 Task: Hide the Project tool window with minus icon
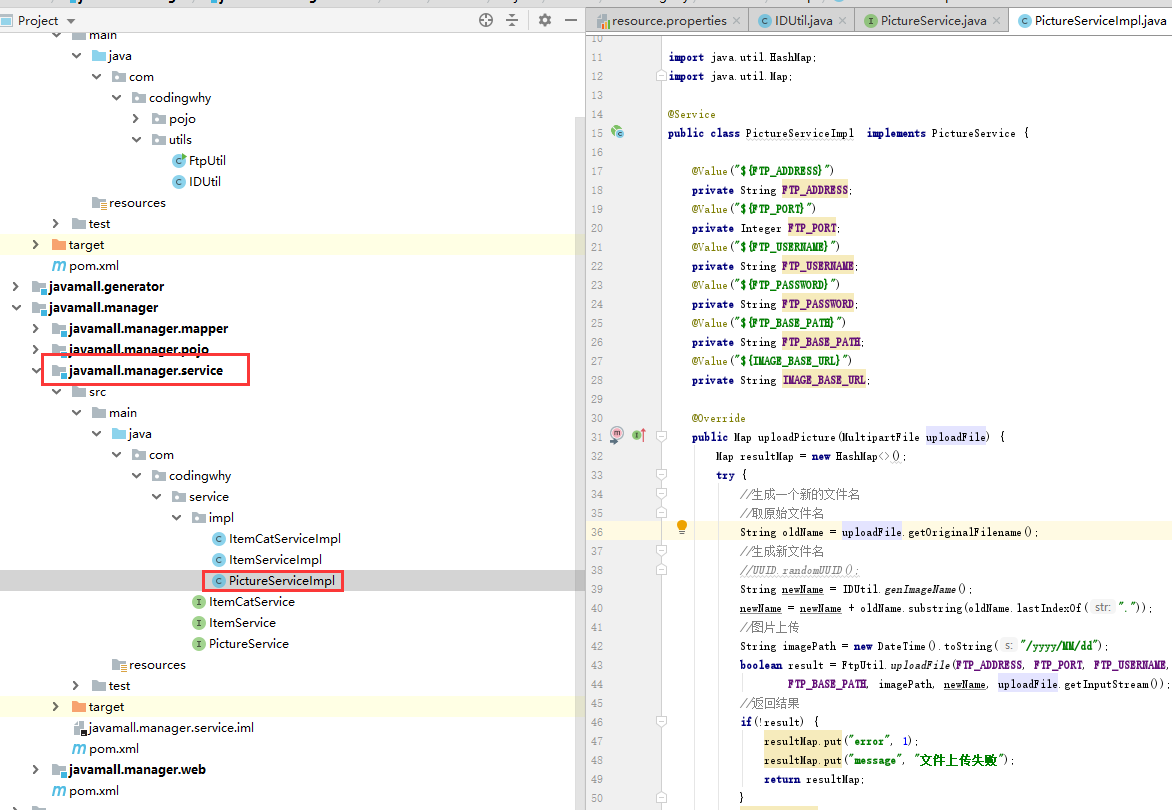coord(571,20)
